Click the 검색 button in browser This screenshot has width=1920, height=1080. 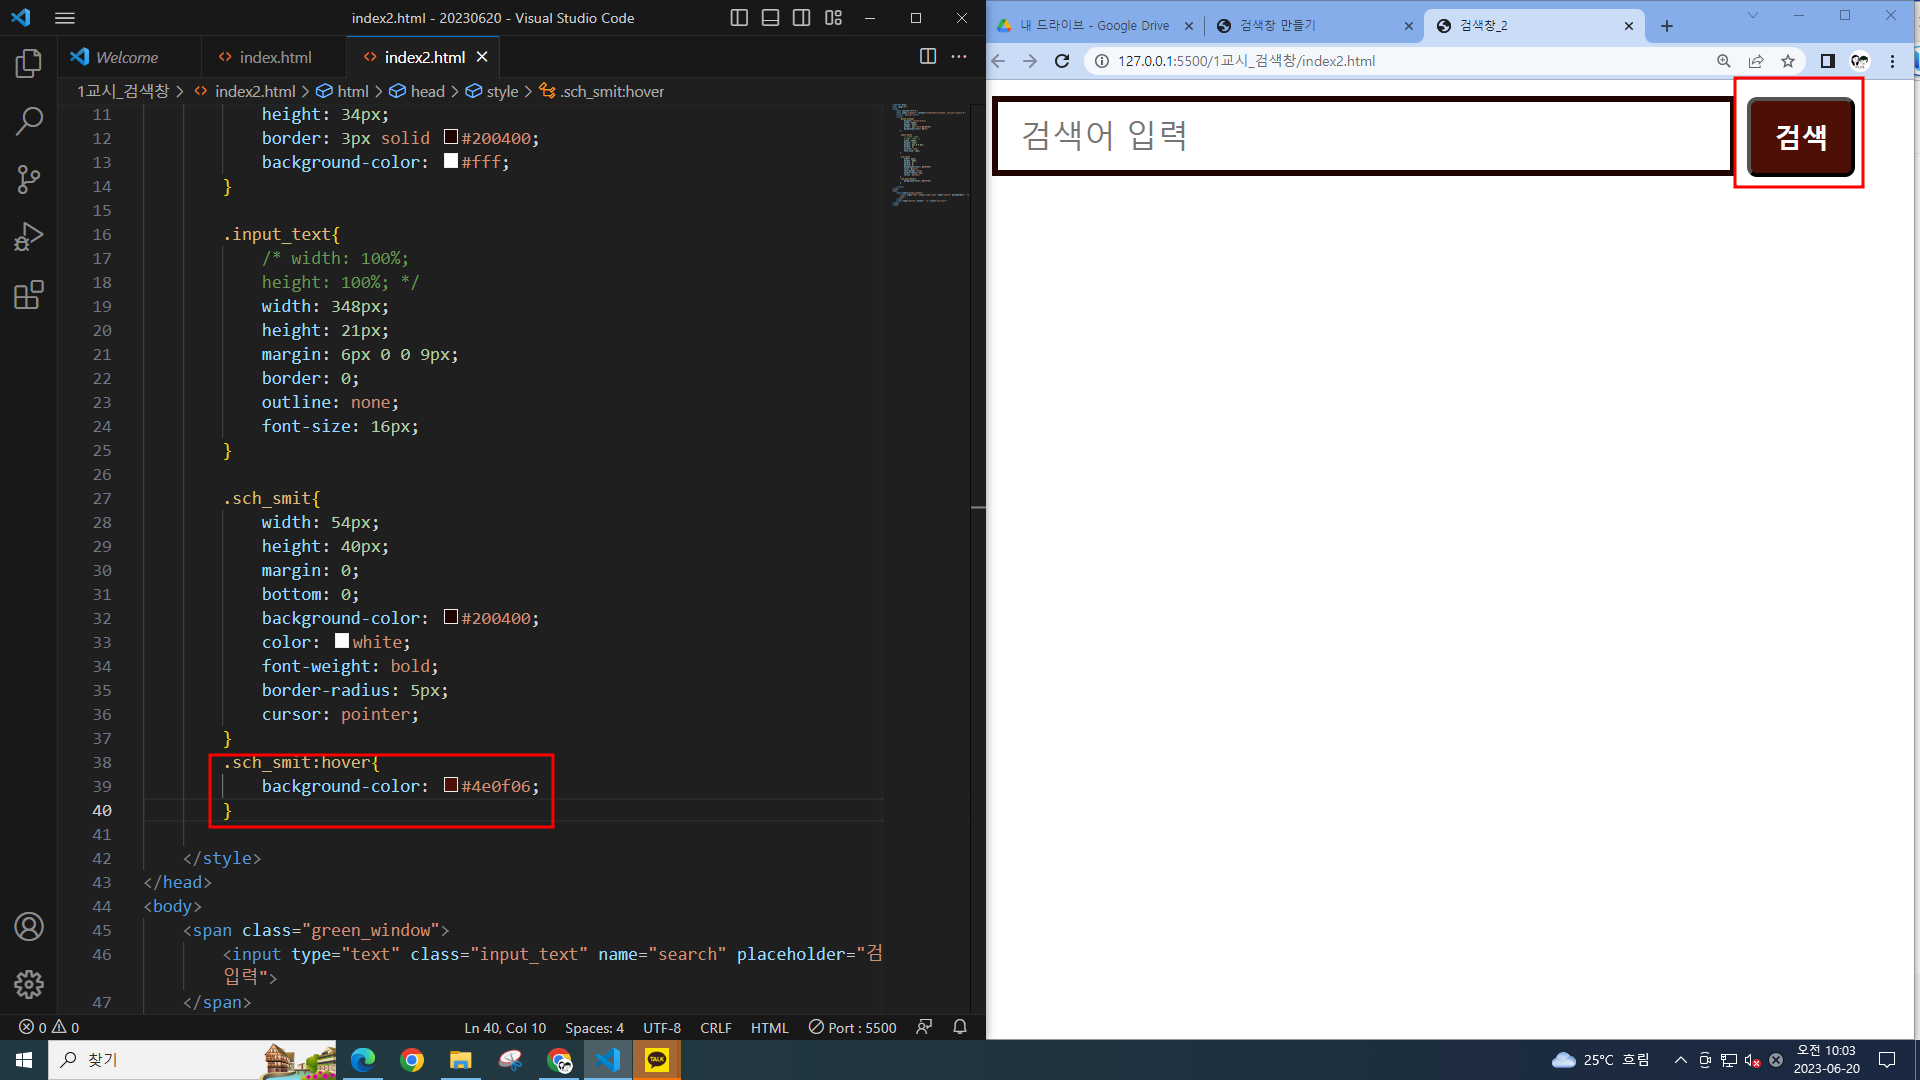tap(1800, 136)
